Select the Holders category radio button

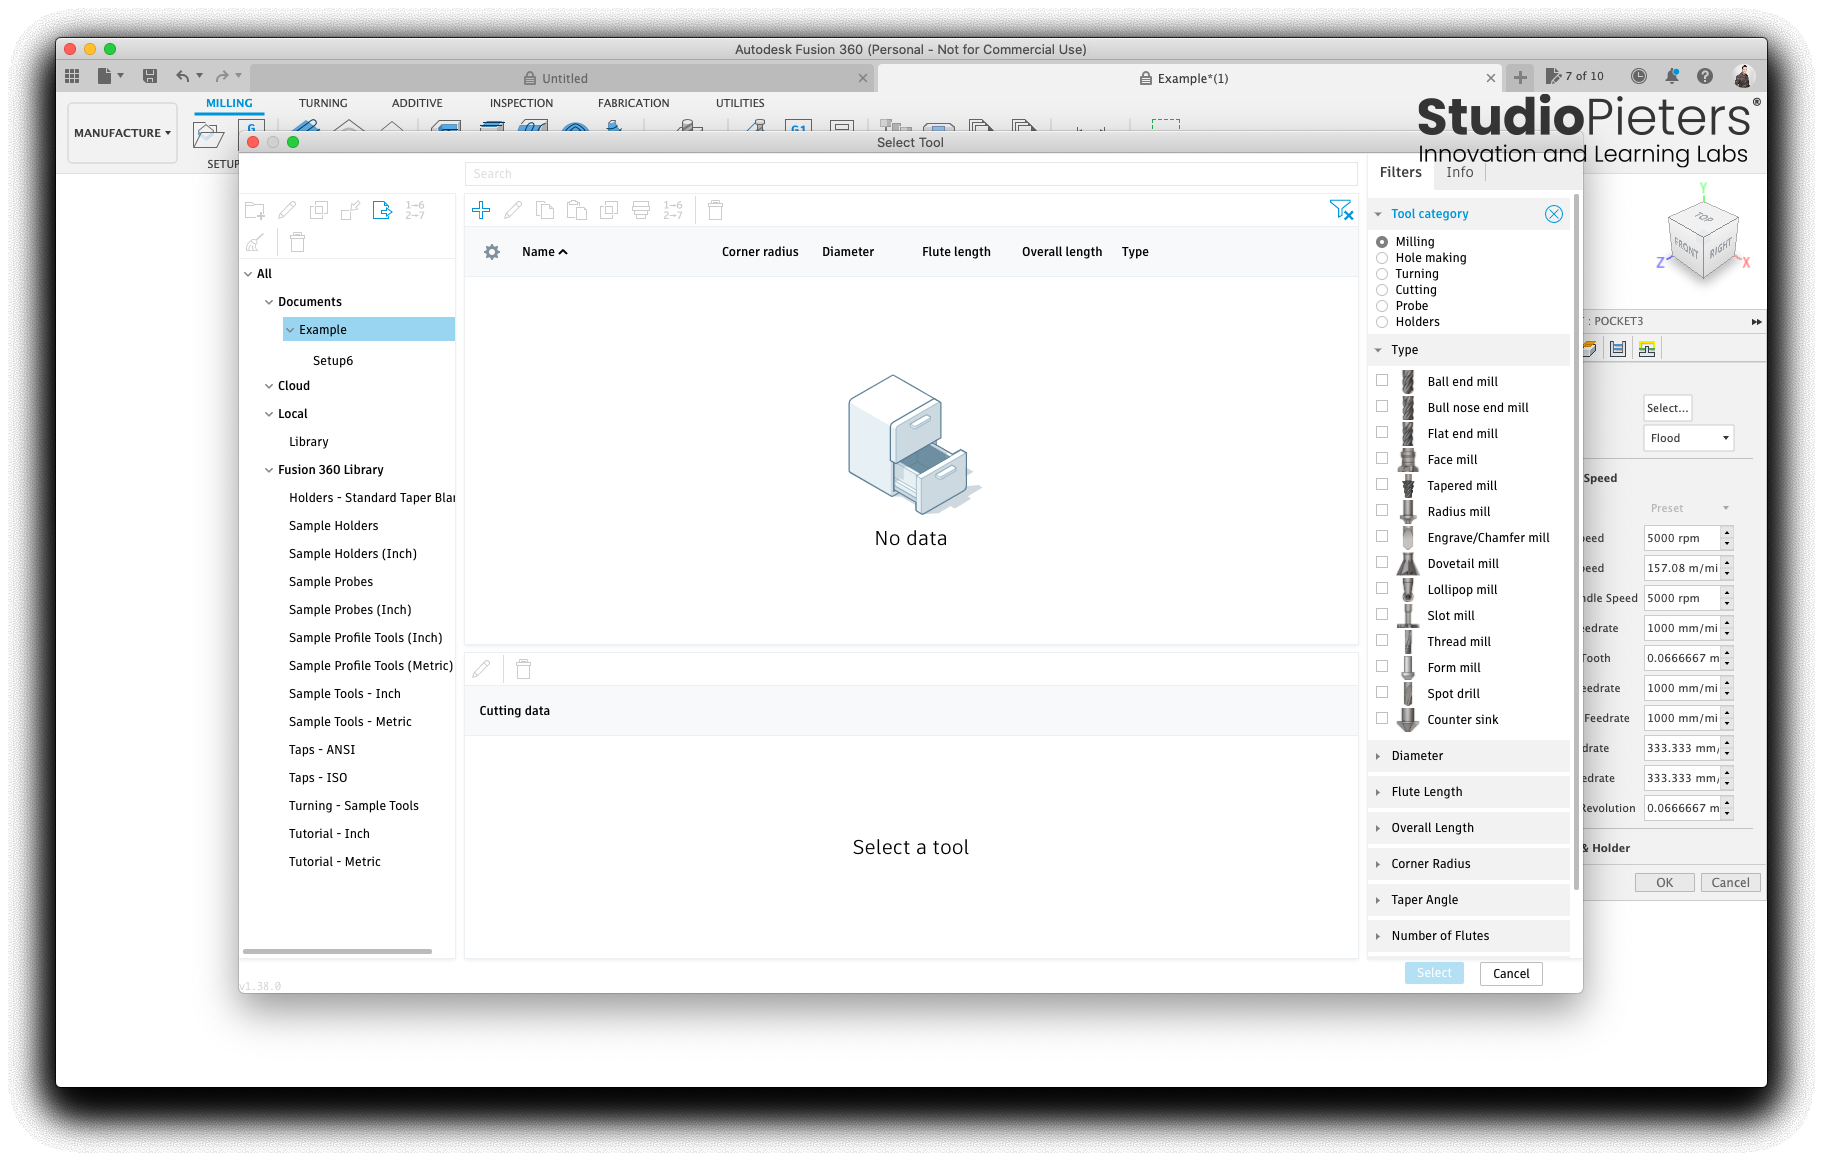(x=1382, y=322)
